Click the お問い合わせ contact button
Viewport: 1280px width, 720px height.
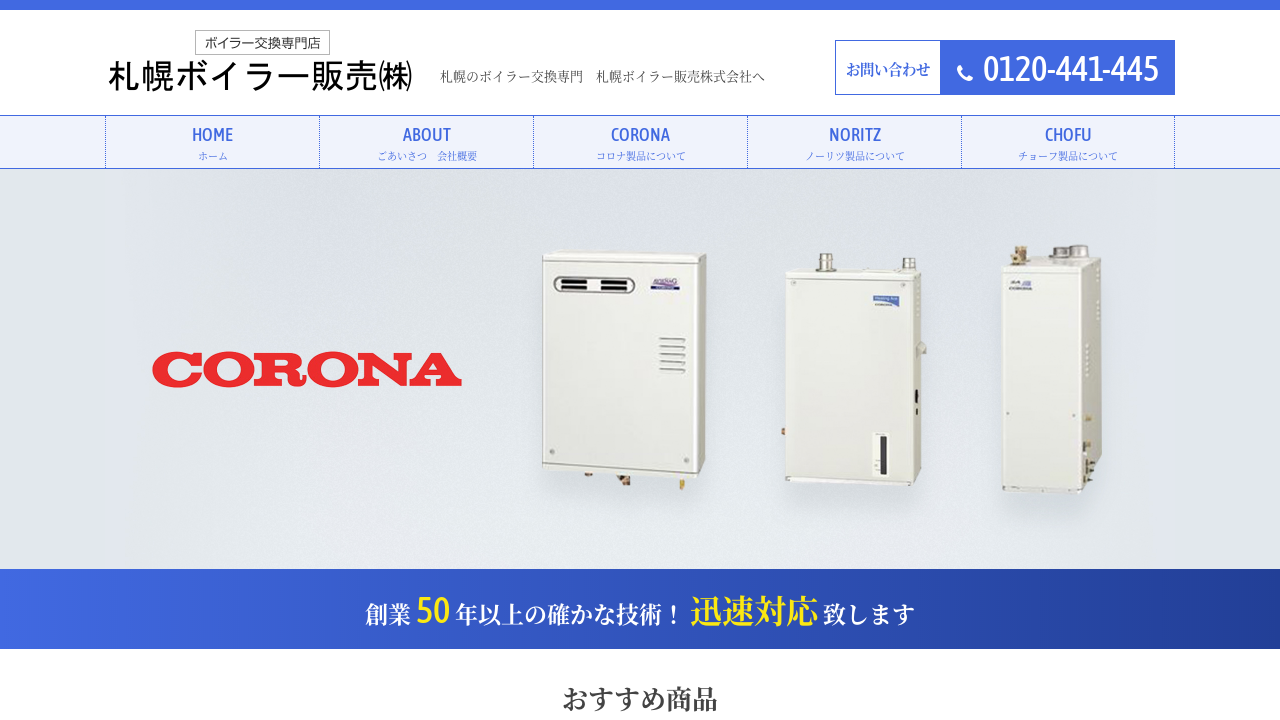coord(888,68)
